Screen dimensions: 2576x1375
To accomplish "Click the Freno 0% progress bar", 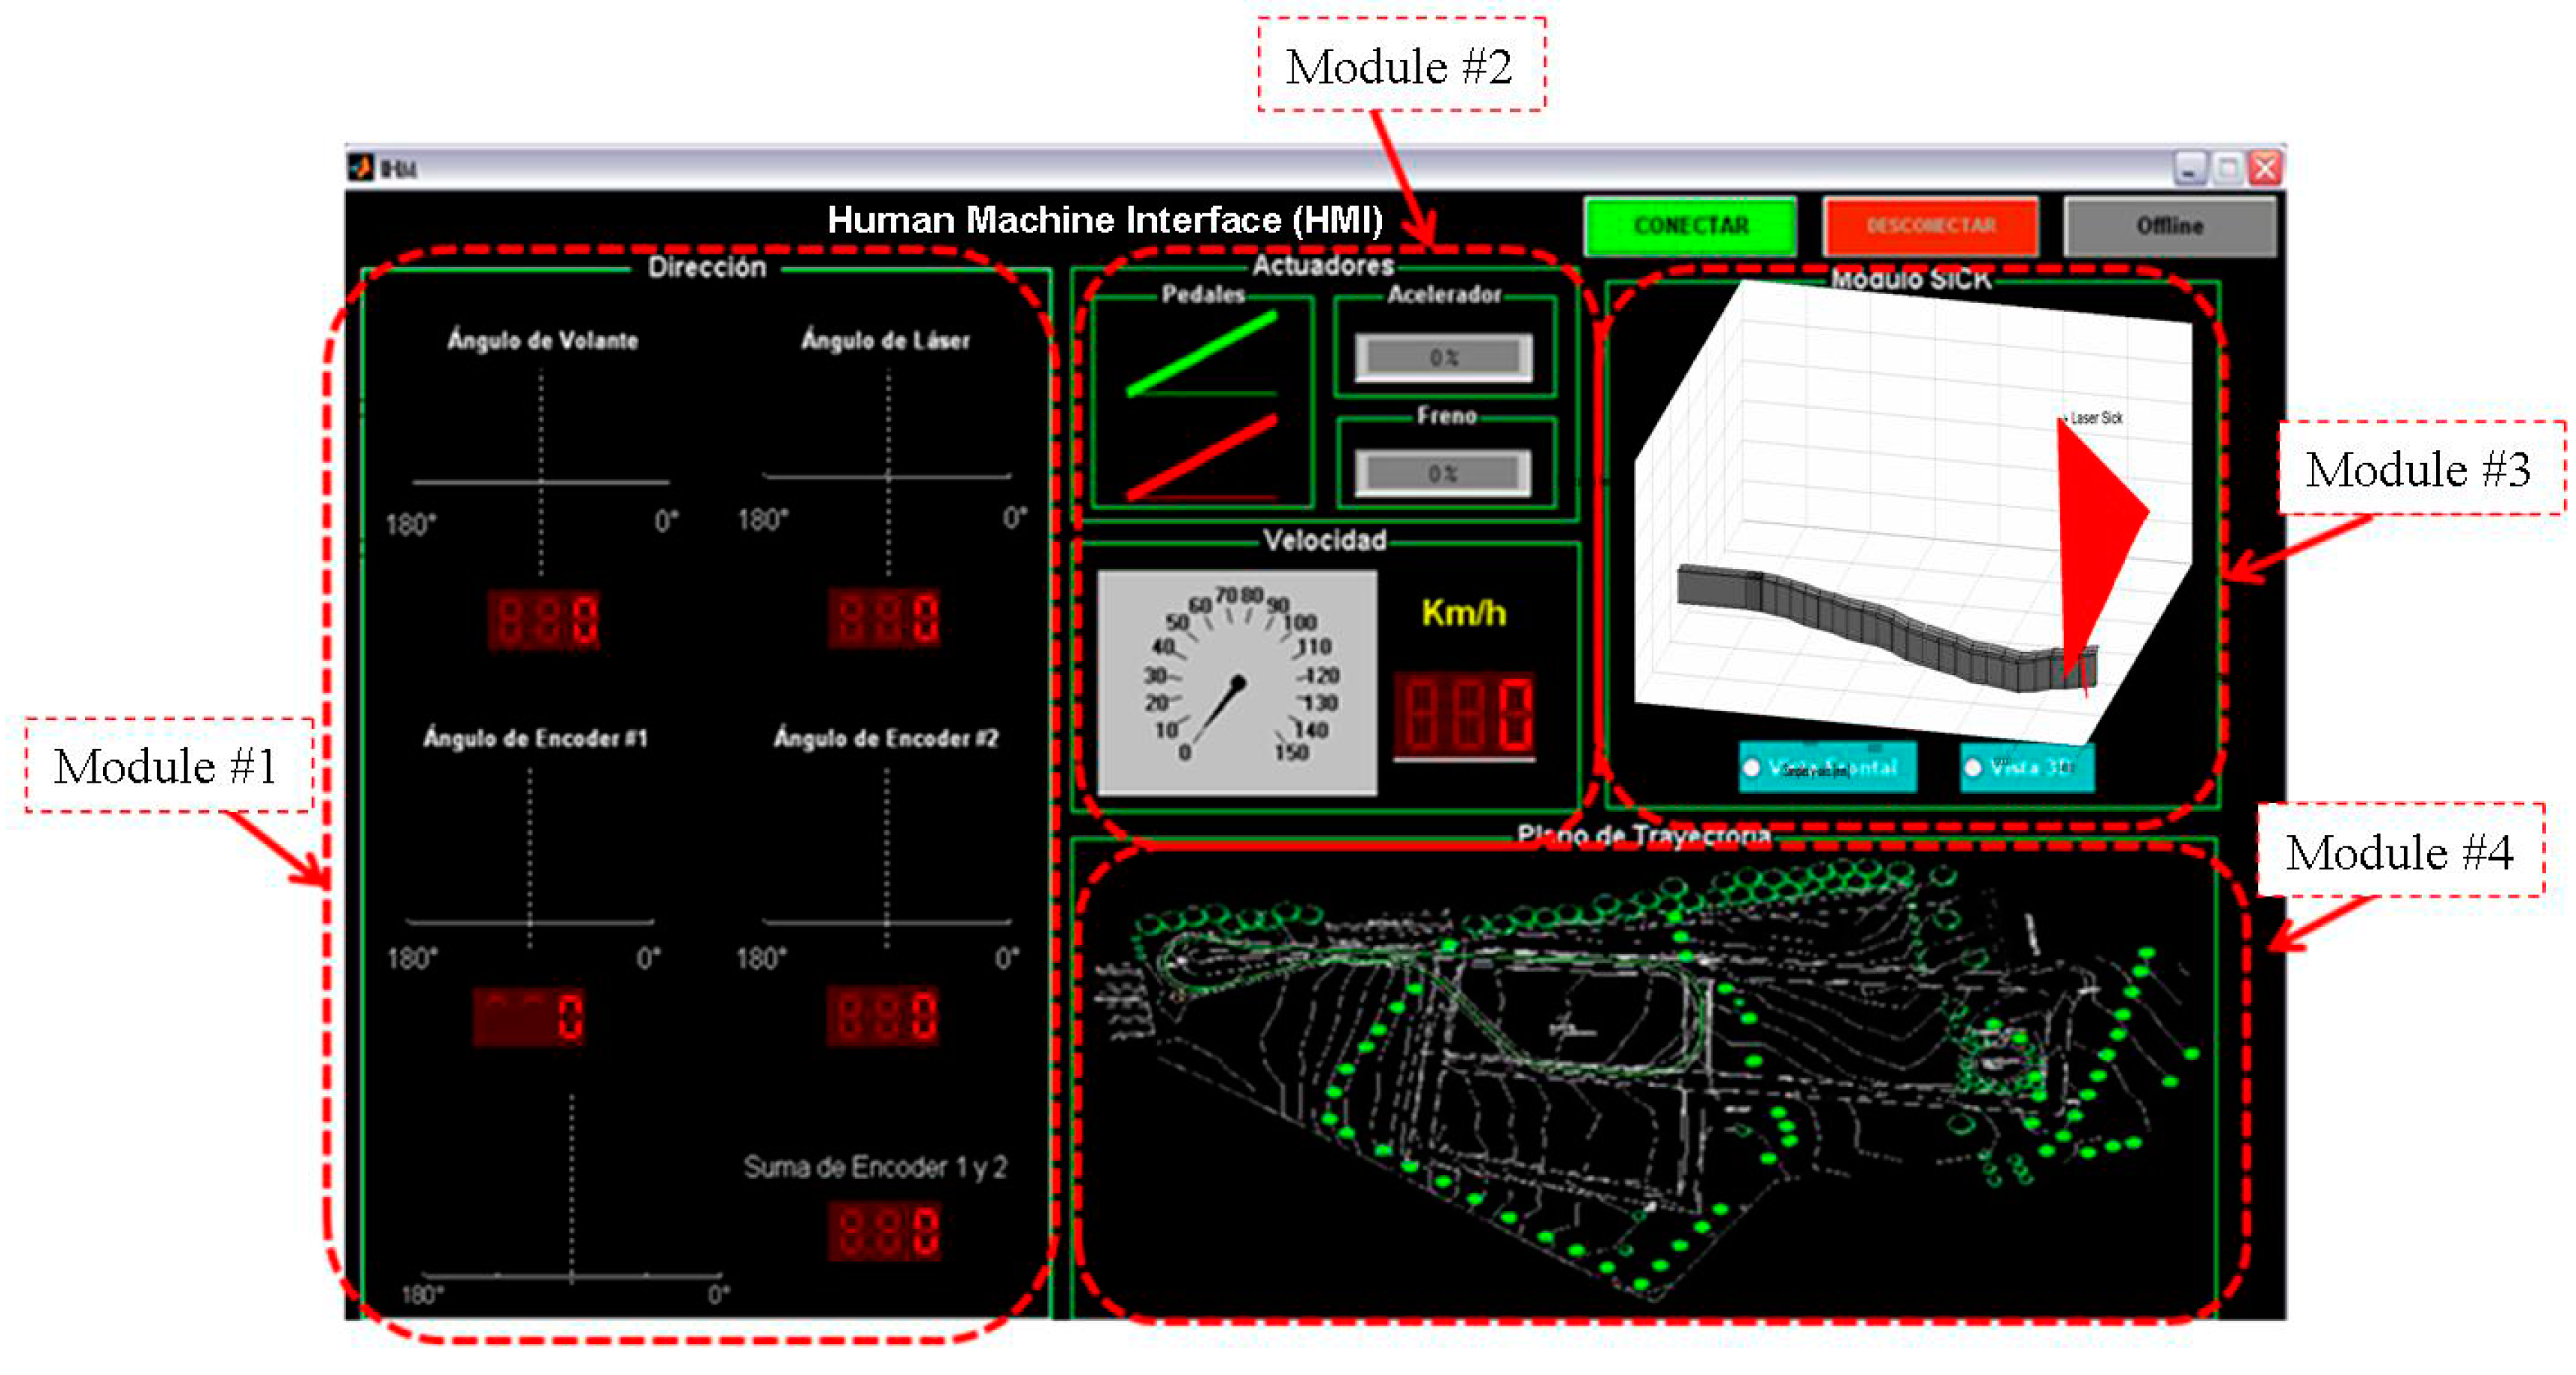I will [x=1443, y=473].
